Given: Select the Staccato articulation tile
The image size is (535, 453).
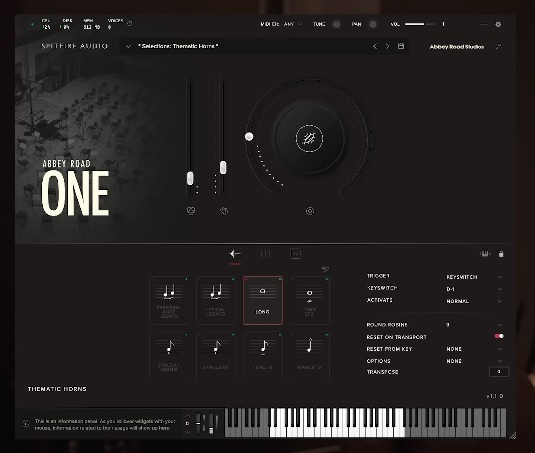Looking at the screenshot, I should pyautogui.click(x=216, y=355).
